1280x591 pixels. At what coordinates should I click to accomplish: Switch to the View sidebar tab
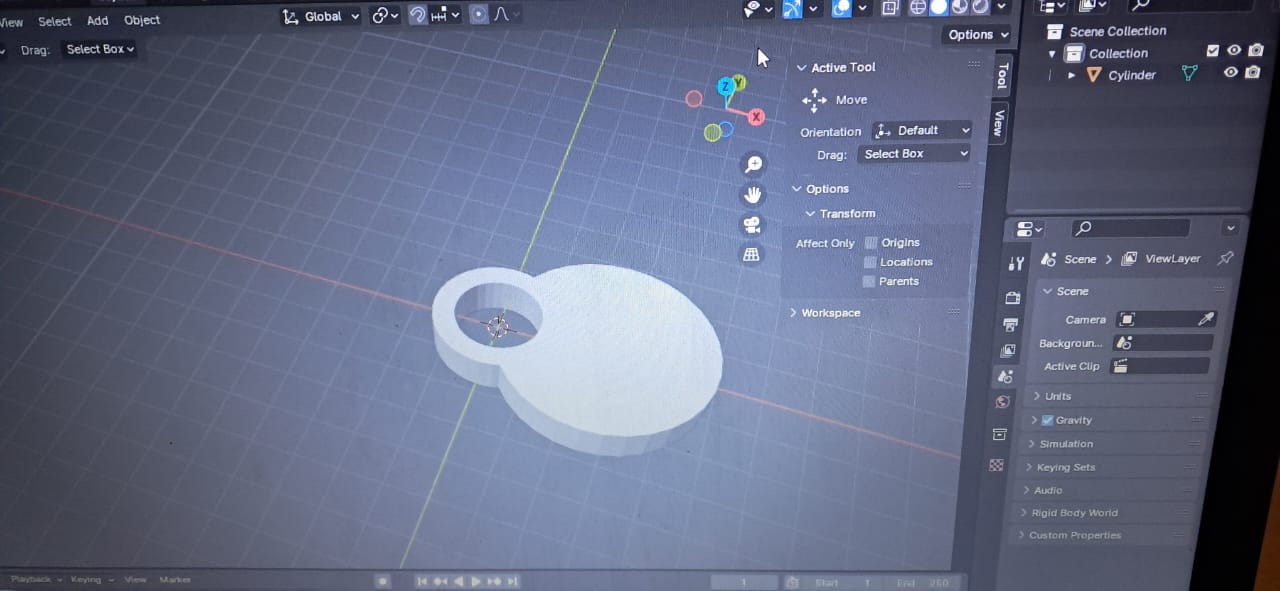pos(997,123)
